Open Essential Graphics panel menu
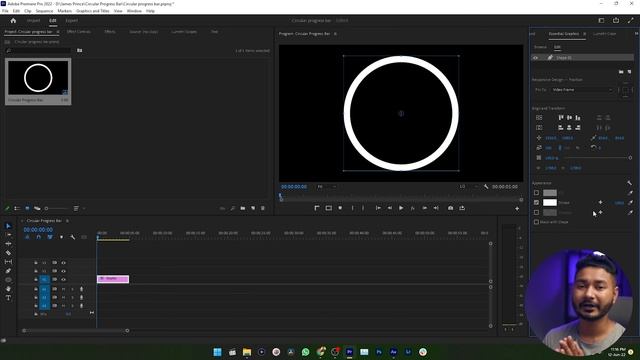640x360 pixels. pos(584,34)
